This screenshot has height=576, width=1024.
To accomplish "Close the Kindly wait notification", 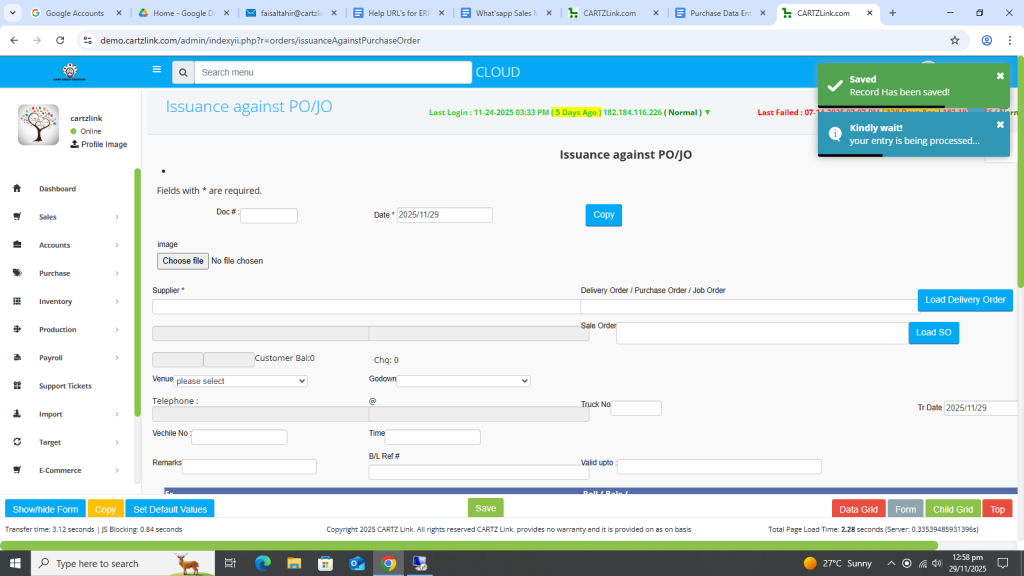I will [999, 125].
